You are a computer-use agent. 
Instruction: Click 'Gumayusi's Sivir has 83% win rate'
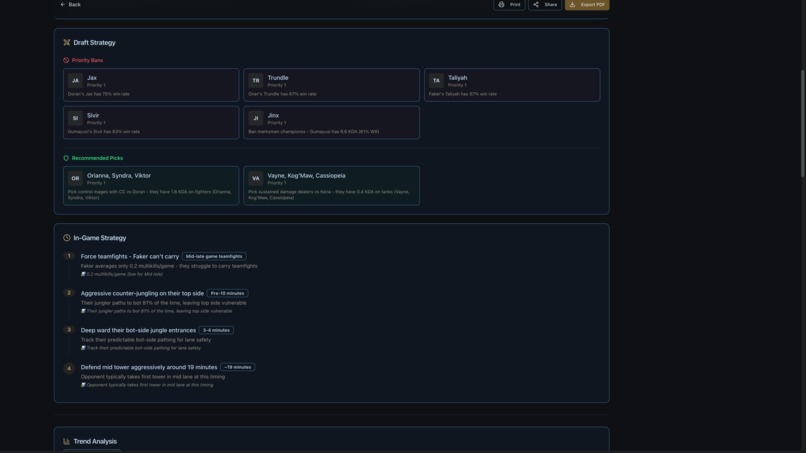pyautogui.click(x=104, y=132)
